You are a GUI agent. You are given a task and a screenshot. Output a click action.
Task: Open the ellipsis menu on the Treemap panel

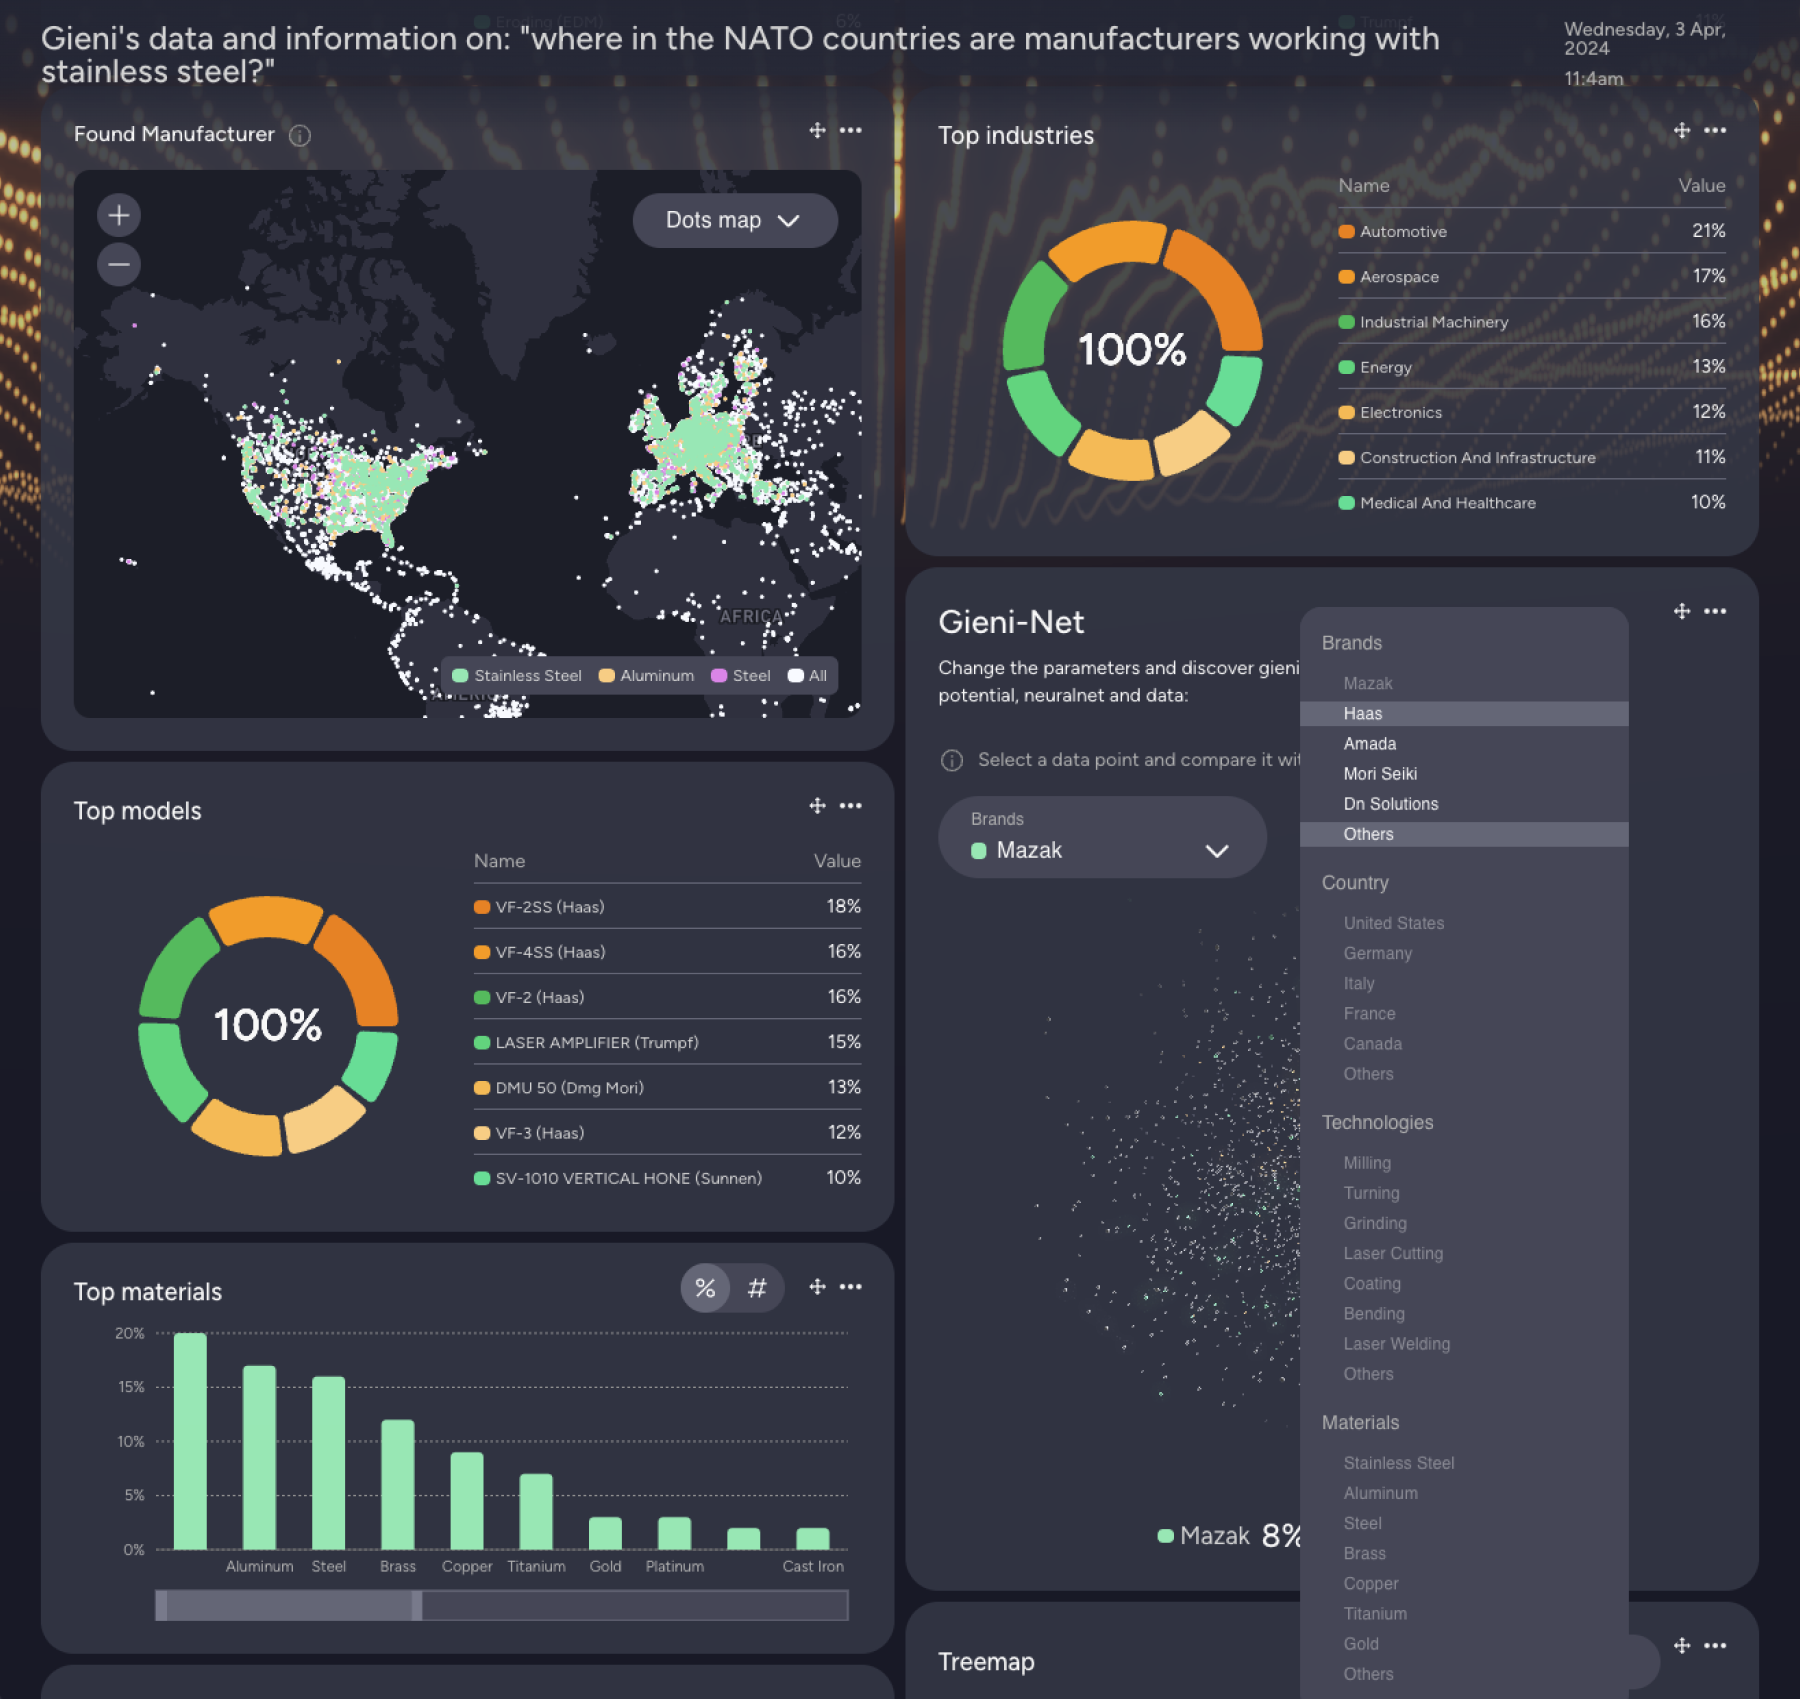tap(1717, 1646)
